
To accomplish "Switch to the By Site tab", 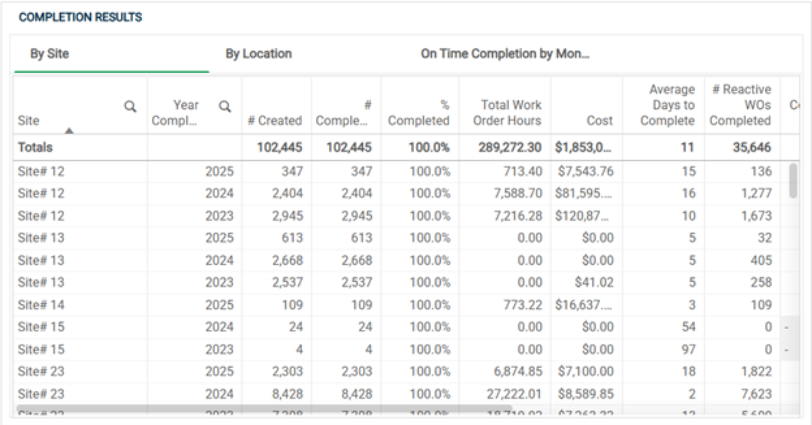I will click(49, 54).
